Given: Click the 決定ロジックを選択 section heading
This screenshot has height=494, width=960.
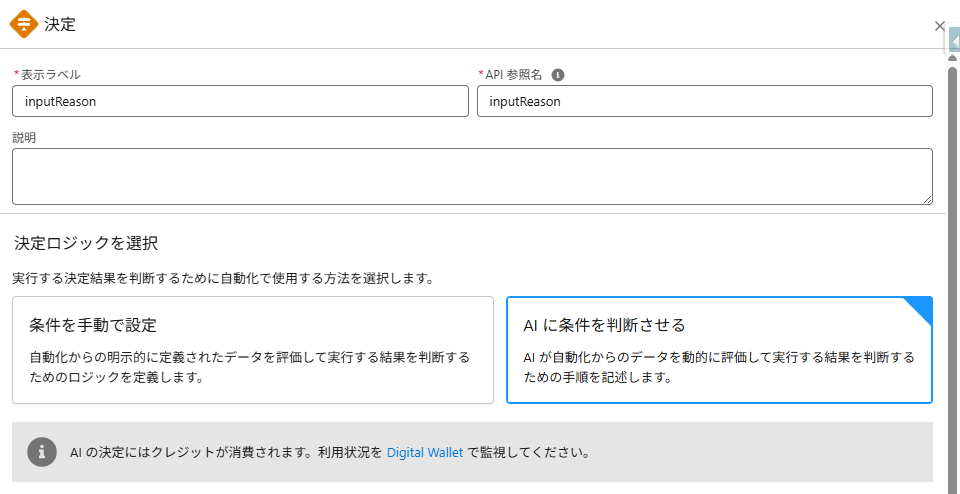Looking at the screenshot, I should [86, 243].
